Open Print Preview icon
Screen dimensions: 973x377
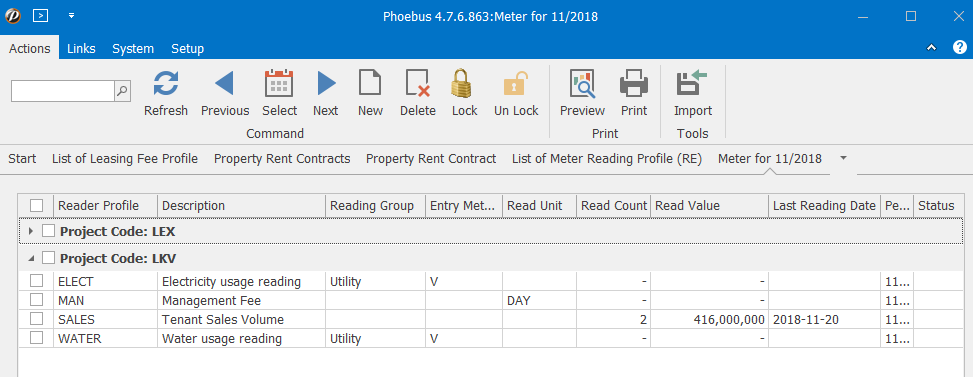[x=582, y=84]
